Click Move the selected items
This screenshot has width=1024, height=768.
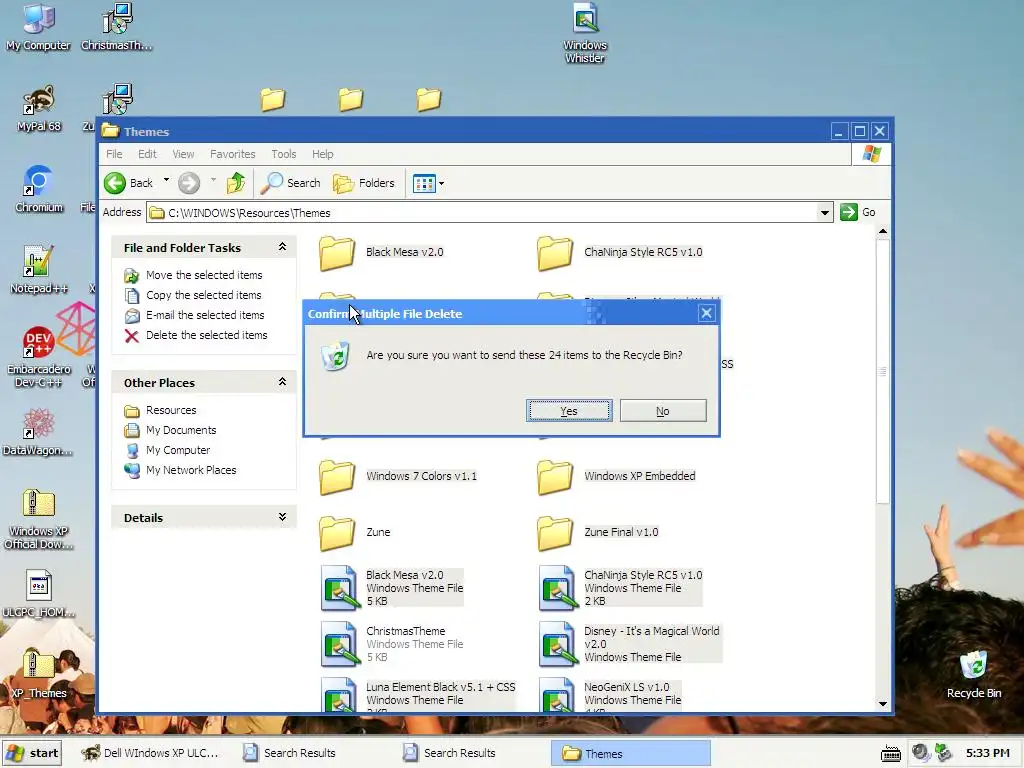point(204,275)
